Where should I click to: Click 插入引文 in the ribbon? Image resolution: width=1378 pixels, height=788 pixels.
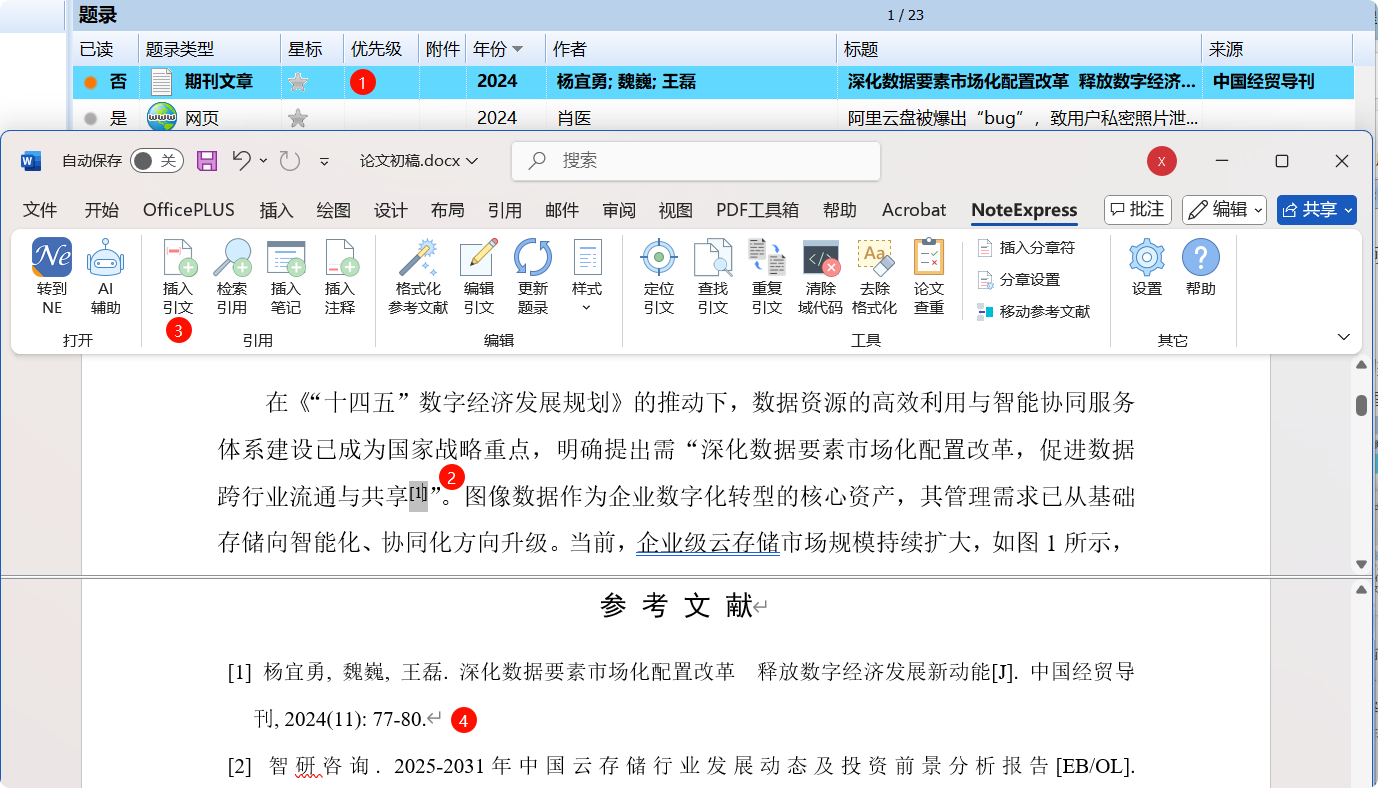tap(178, 277)
